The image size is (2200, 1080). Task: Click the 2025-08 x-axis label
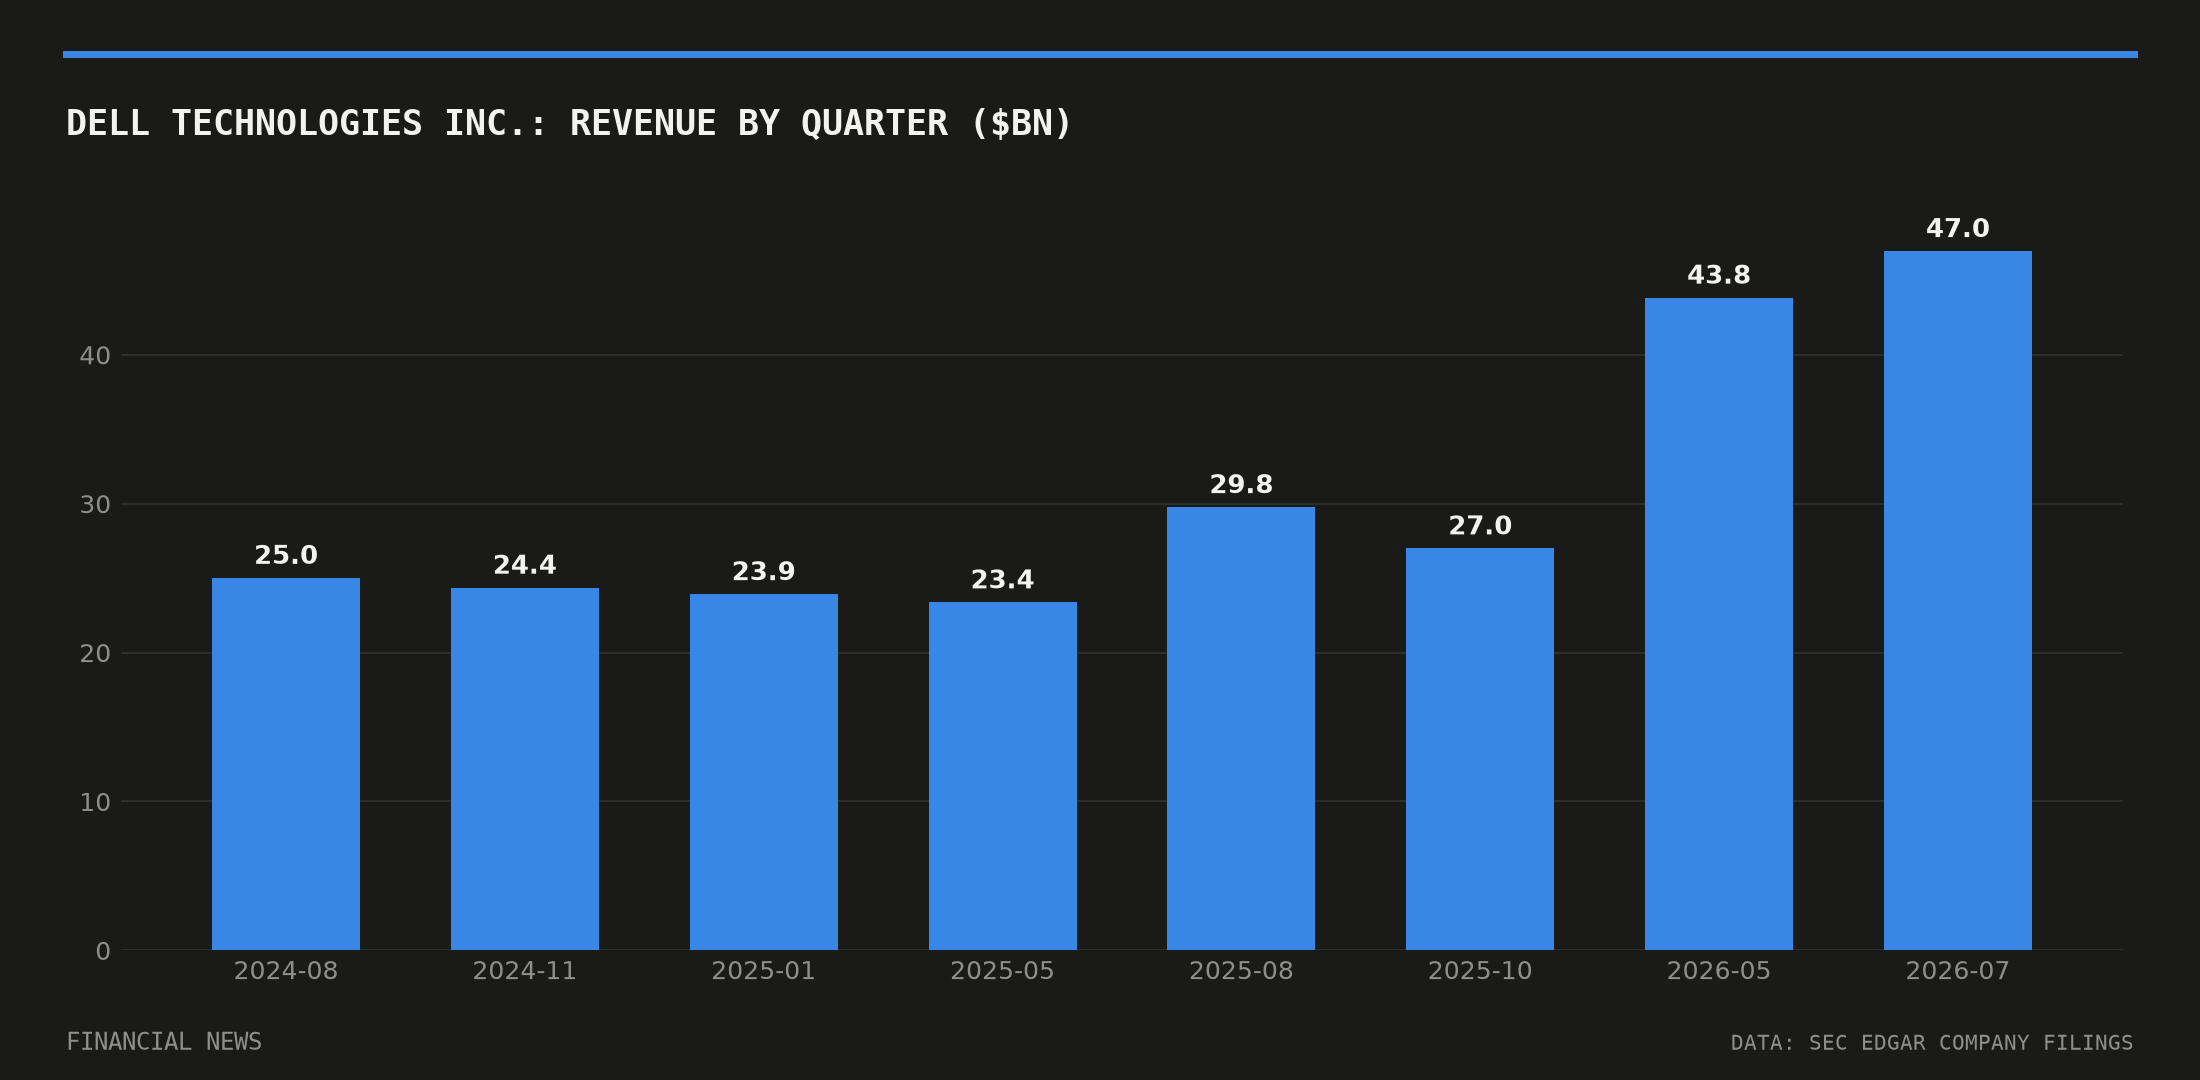click(1241, 971)
